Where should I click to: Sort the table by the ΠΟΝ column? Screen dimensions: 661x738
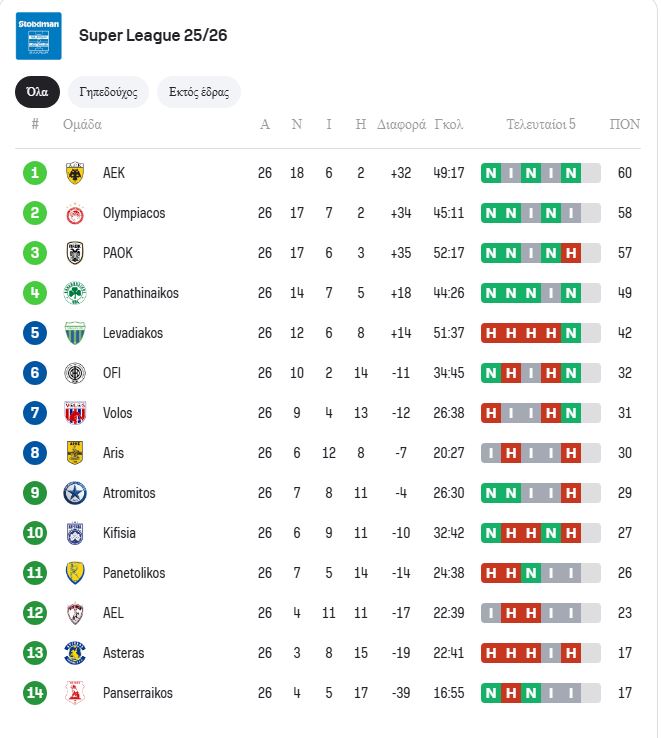click(x=625, y=125)
